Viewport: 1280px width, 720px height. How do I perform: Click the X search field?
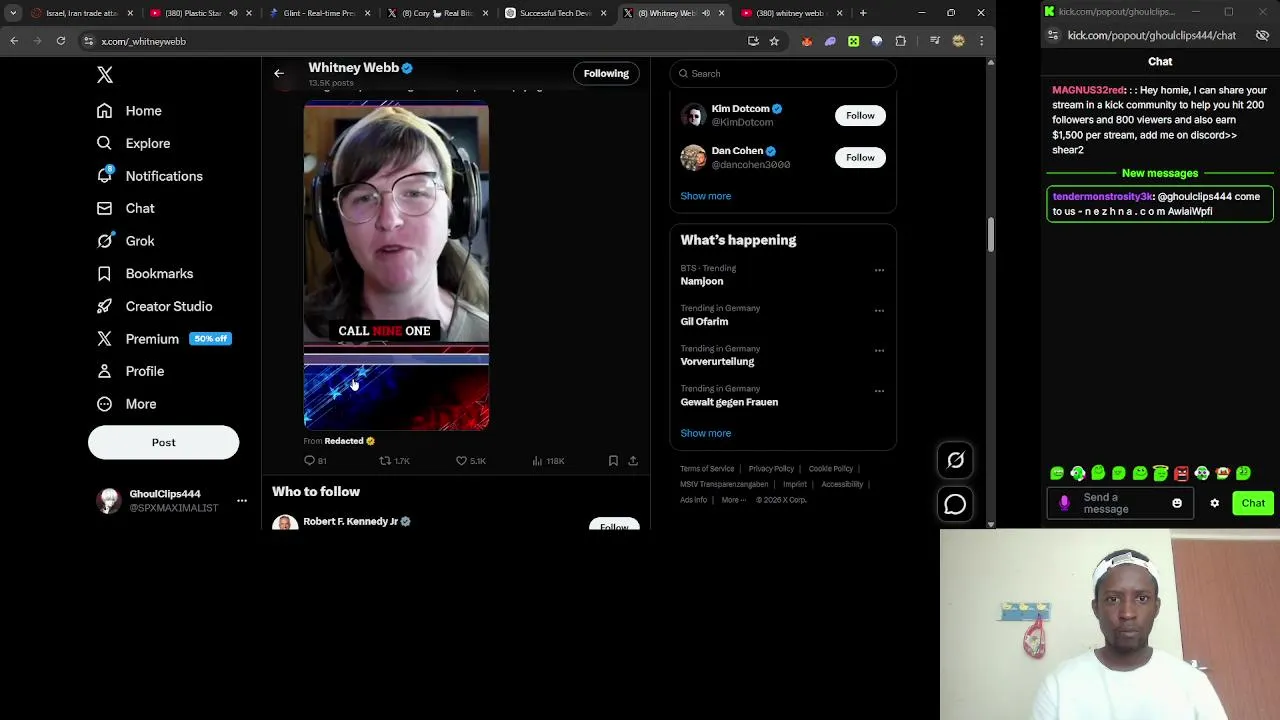pos(783,73)
